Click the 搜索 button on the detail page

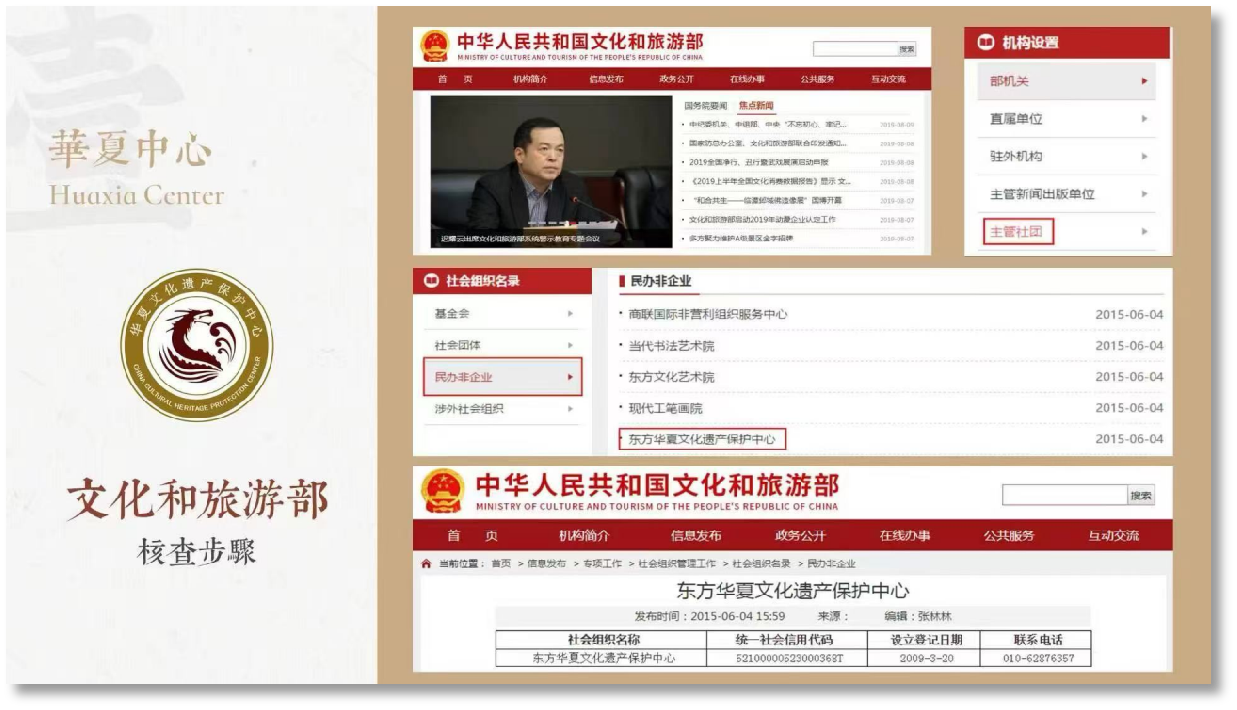click(1141, 495)
